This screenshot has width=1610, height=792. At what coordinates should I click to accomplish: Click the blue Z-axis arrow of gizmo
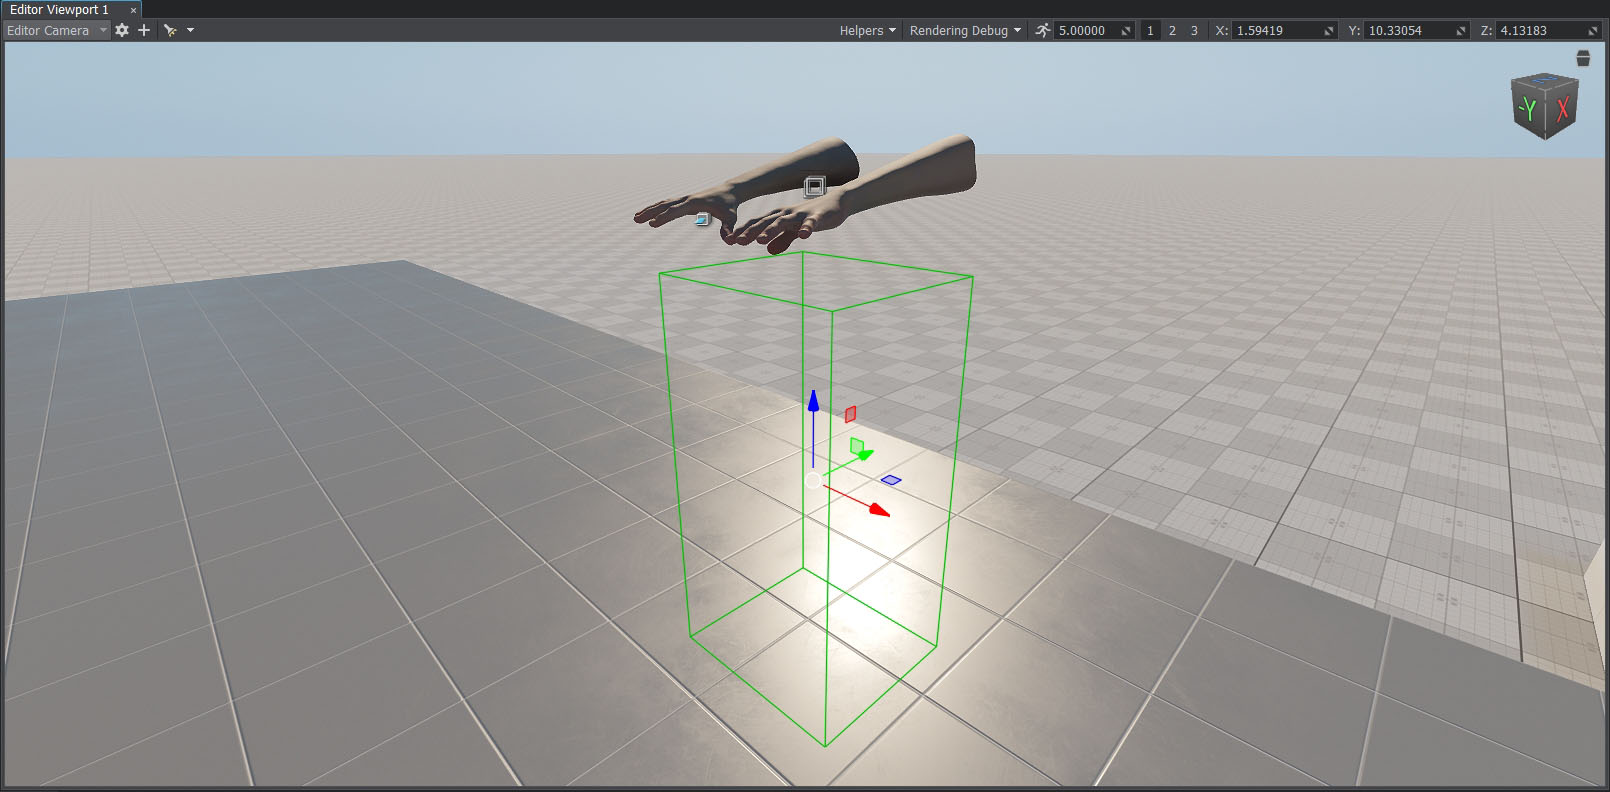pos(814,402)
